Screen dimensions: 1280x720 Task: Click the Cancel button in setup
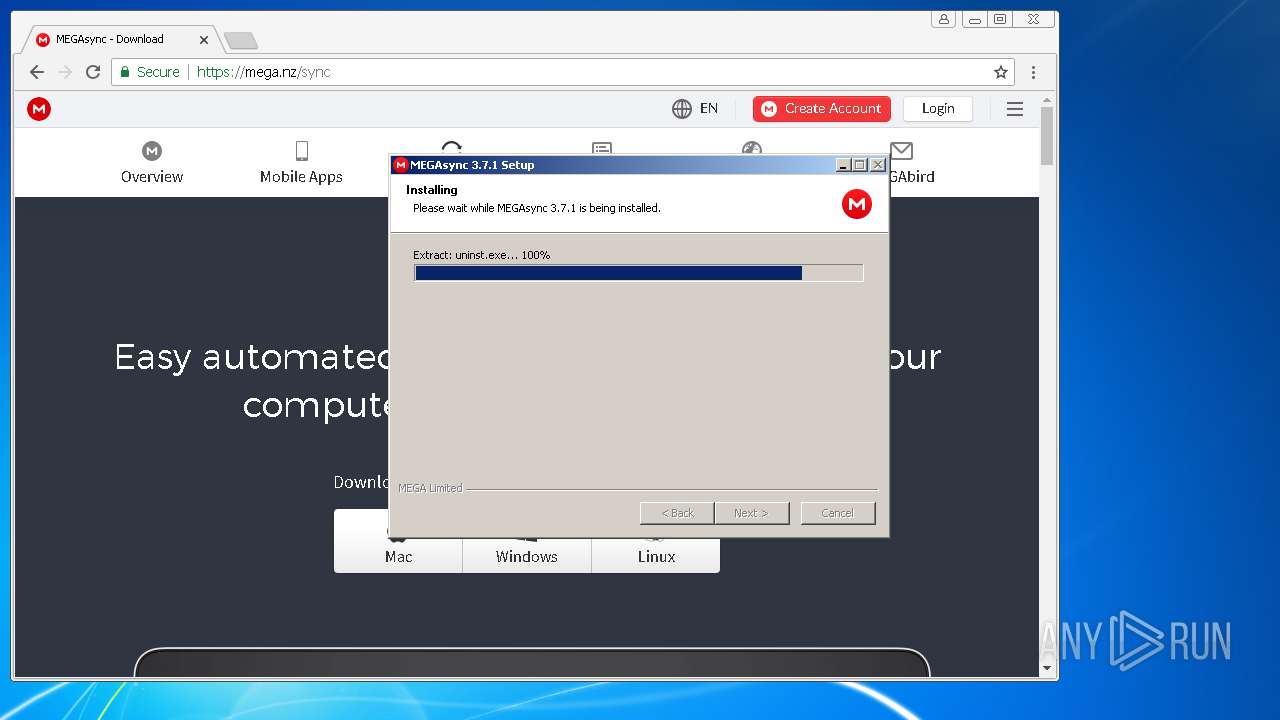click(x=838, y=513)
